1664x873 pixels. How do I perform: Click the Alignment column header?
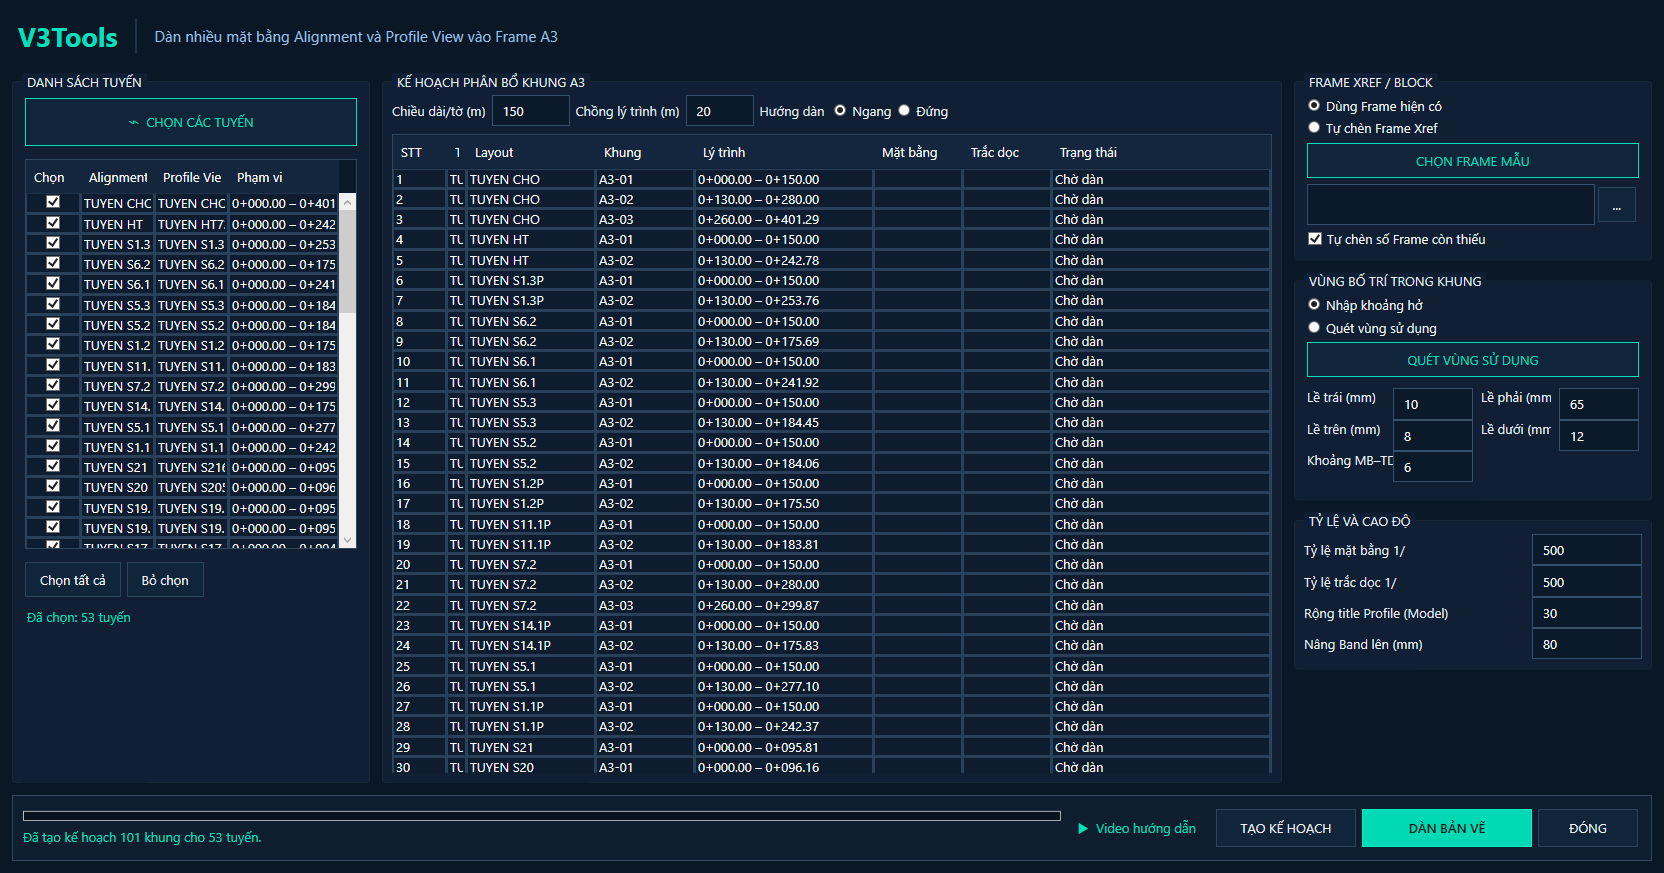[x=118, y=177]
